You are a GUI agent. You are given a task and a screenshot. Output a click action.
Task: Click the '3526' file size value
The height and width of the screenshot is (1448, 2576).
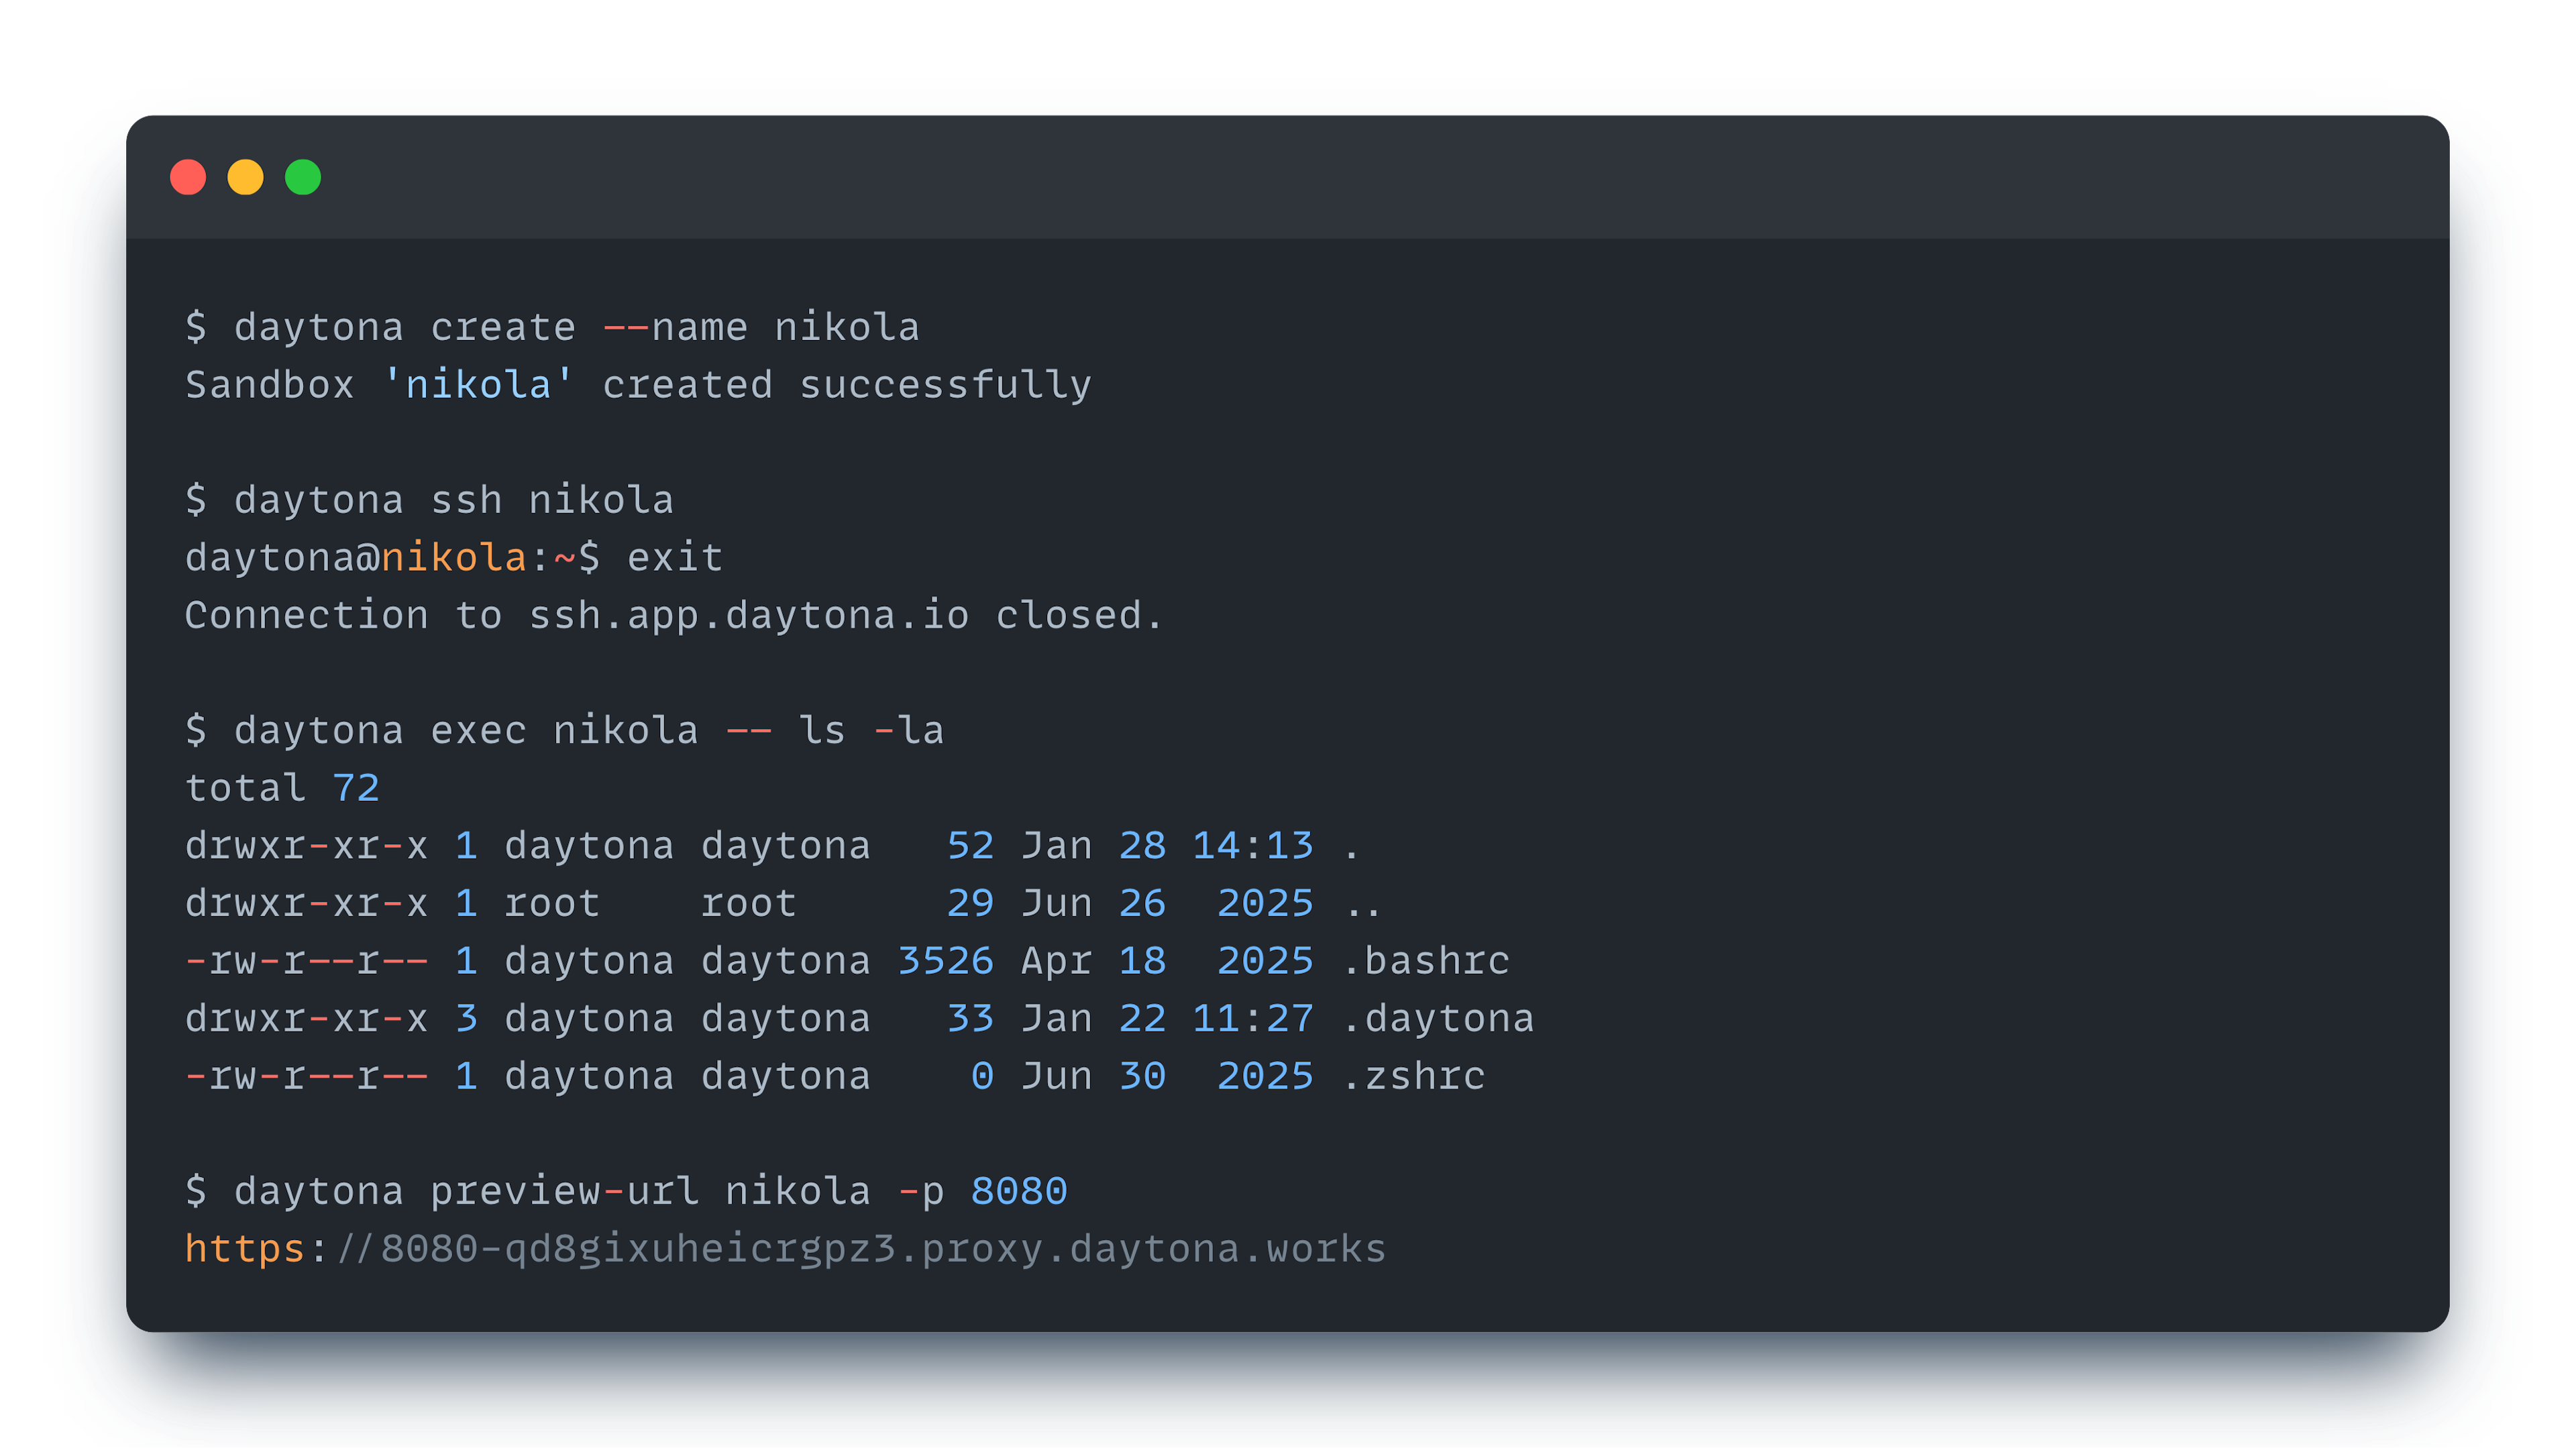pyautogui.click(x=945, y=961)
